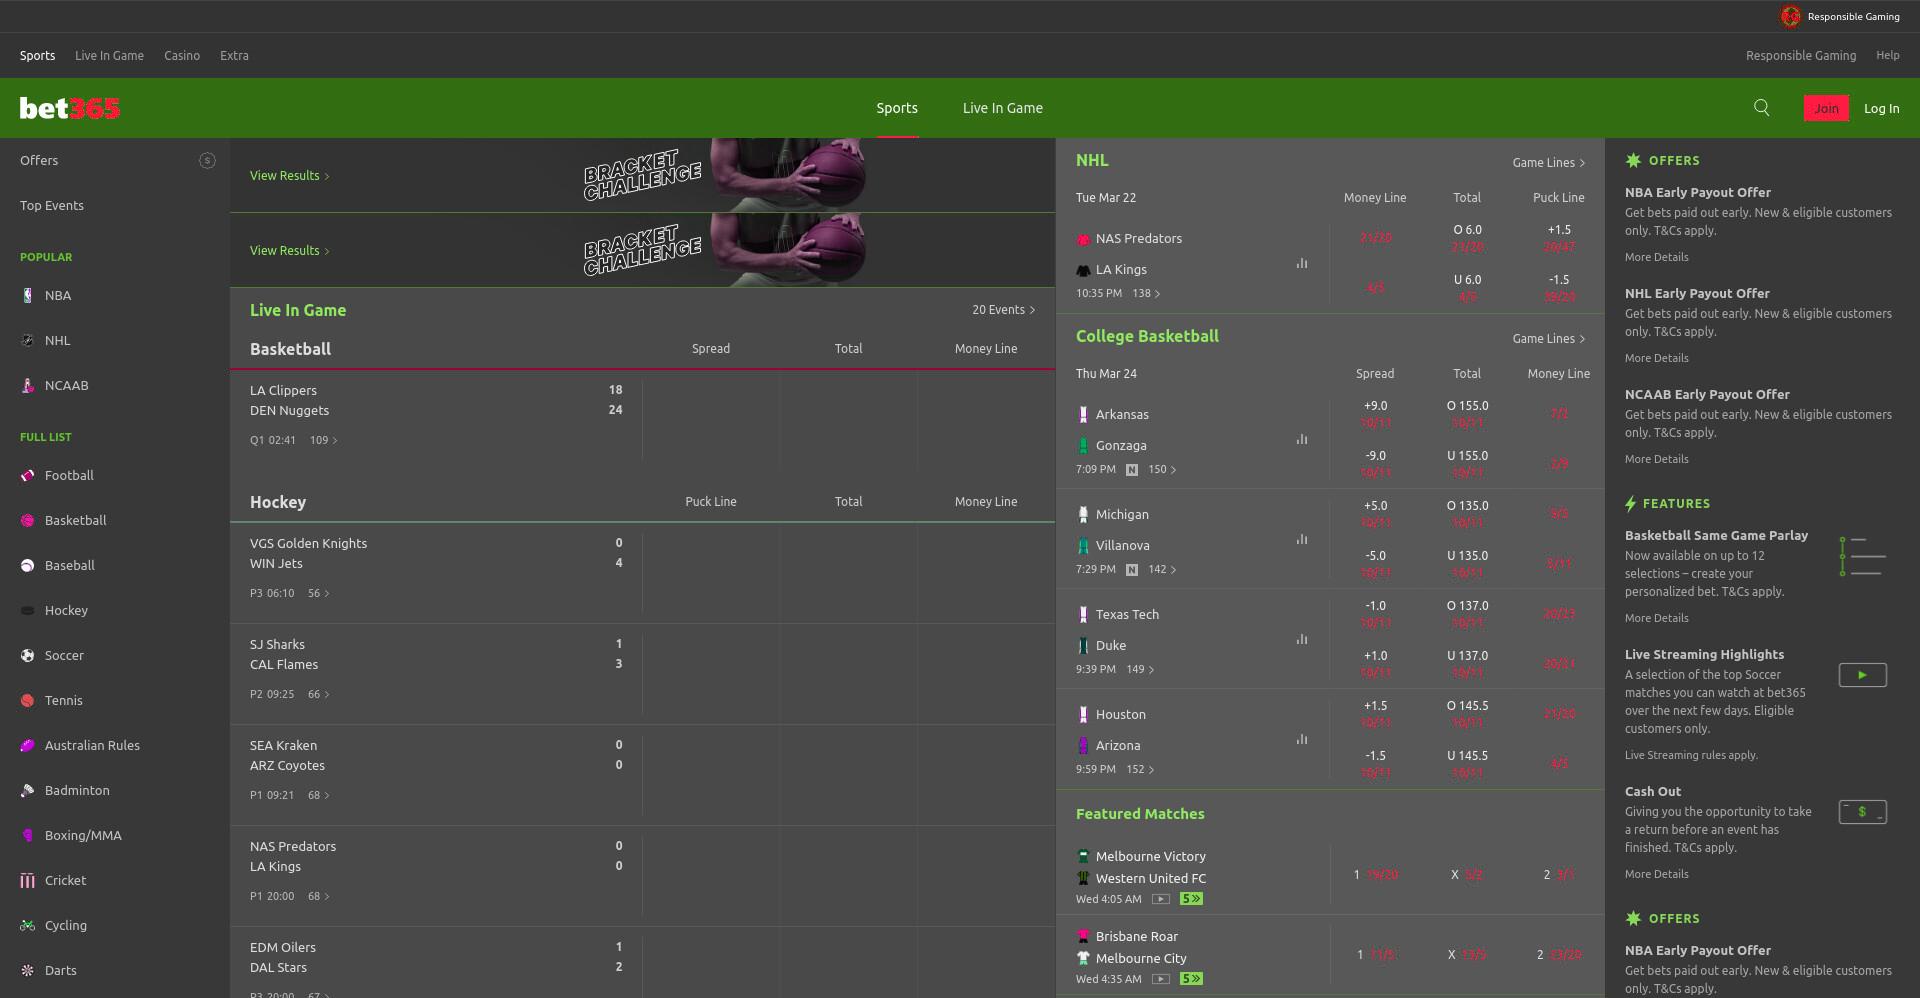1920x998 pixels.
Task: Switch to Live In Game tab in green header
Action: tap(1003, 108)
